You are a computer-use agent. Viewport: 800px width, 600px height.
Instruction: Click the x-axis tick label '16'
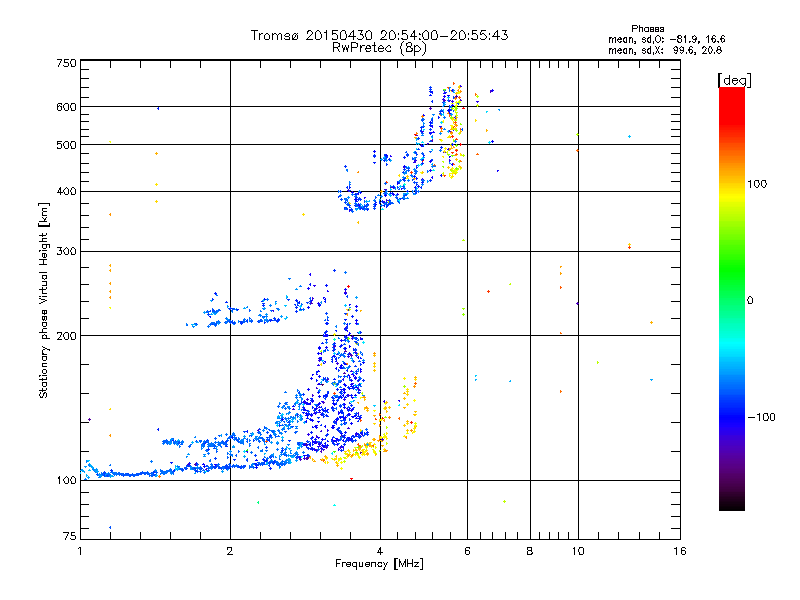[679, 551]
